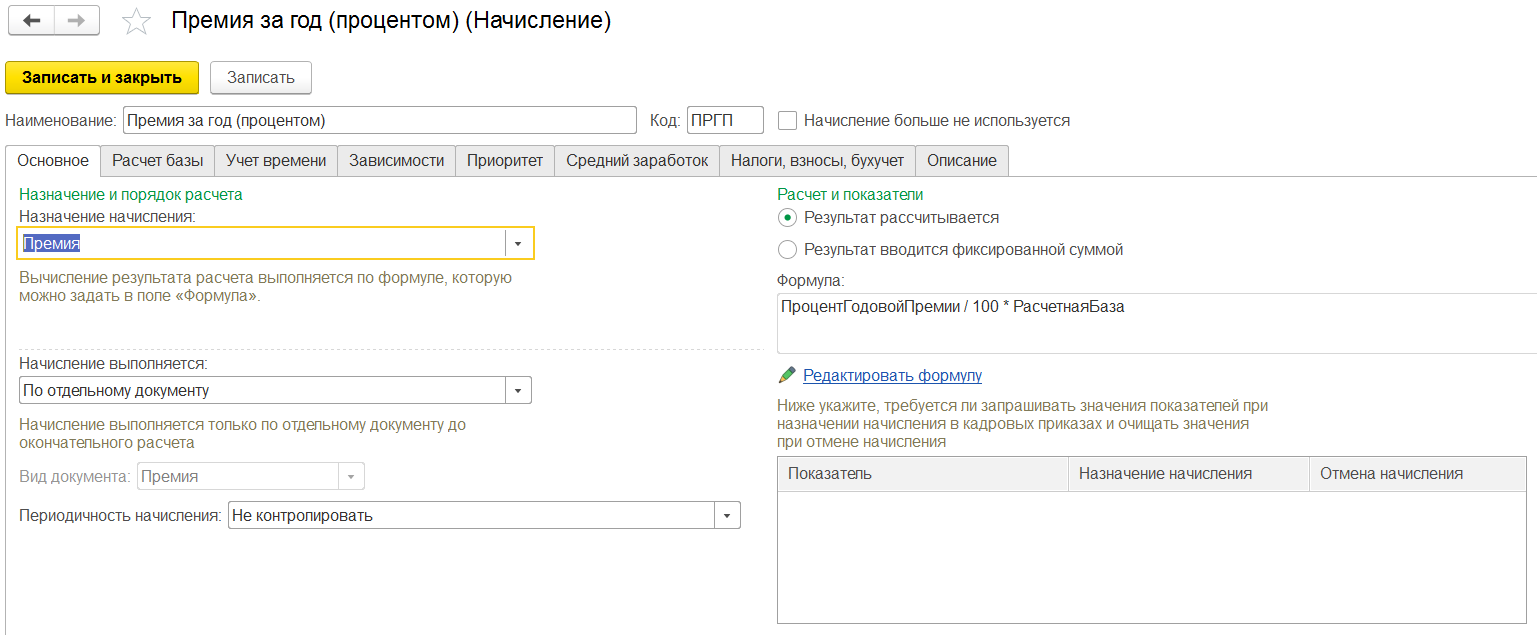Click the 'Редактировать формулу' link
Image resolution: width=1537 pixels, height=635 pixels.
point(892,376)
